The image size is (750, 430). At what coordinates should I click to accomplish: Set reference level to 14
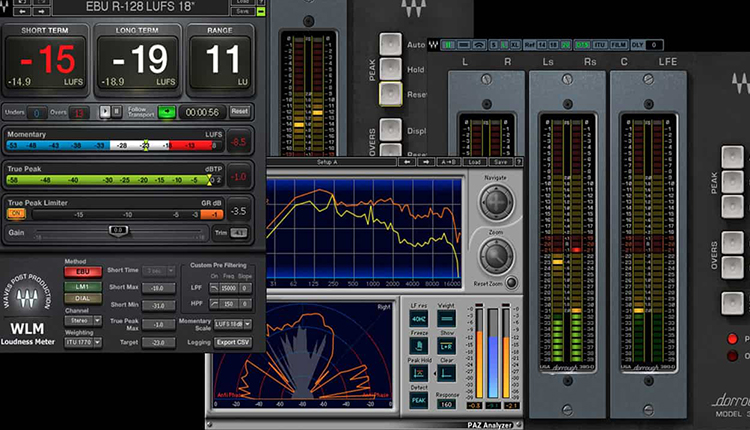[541, 45]
